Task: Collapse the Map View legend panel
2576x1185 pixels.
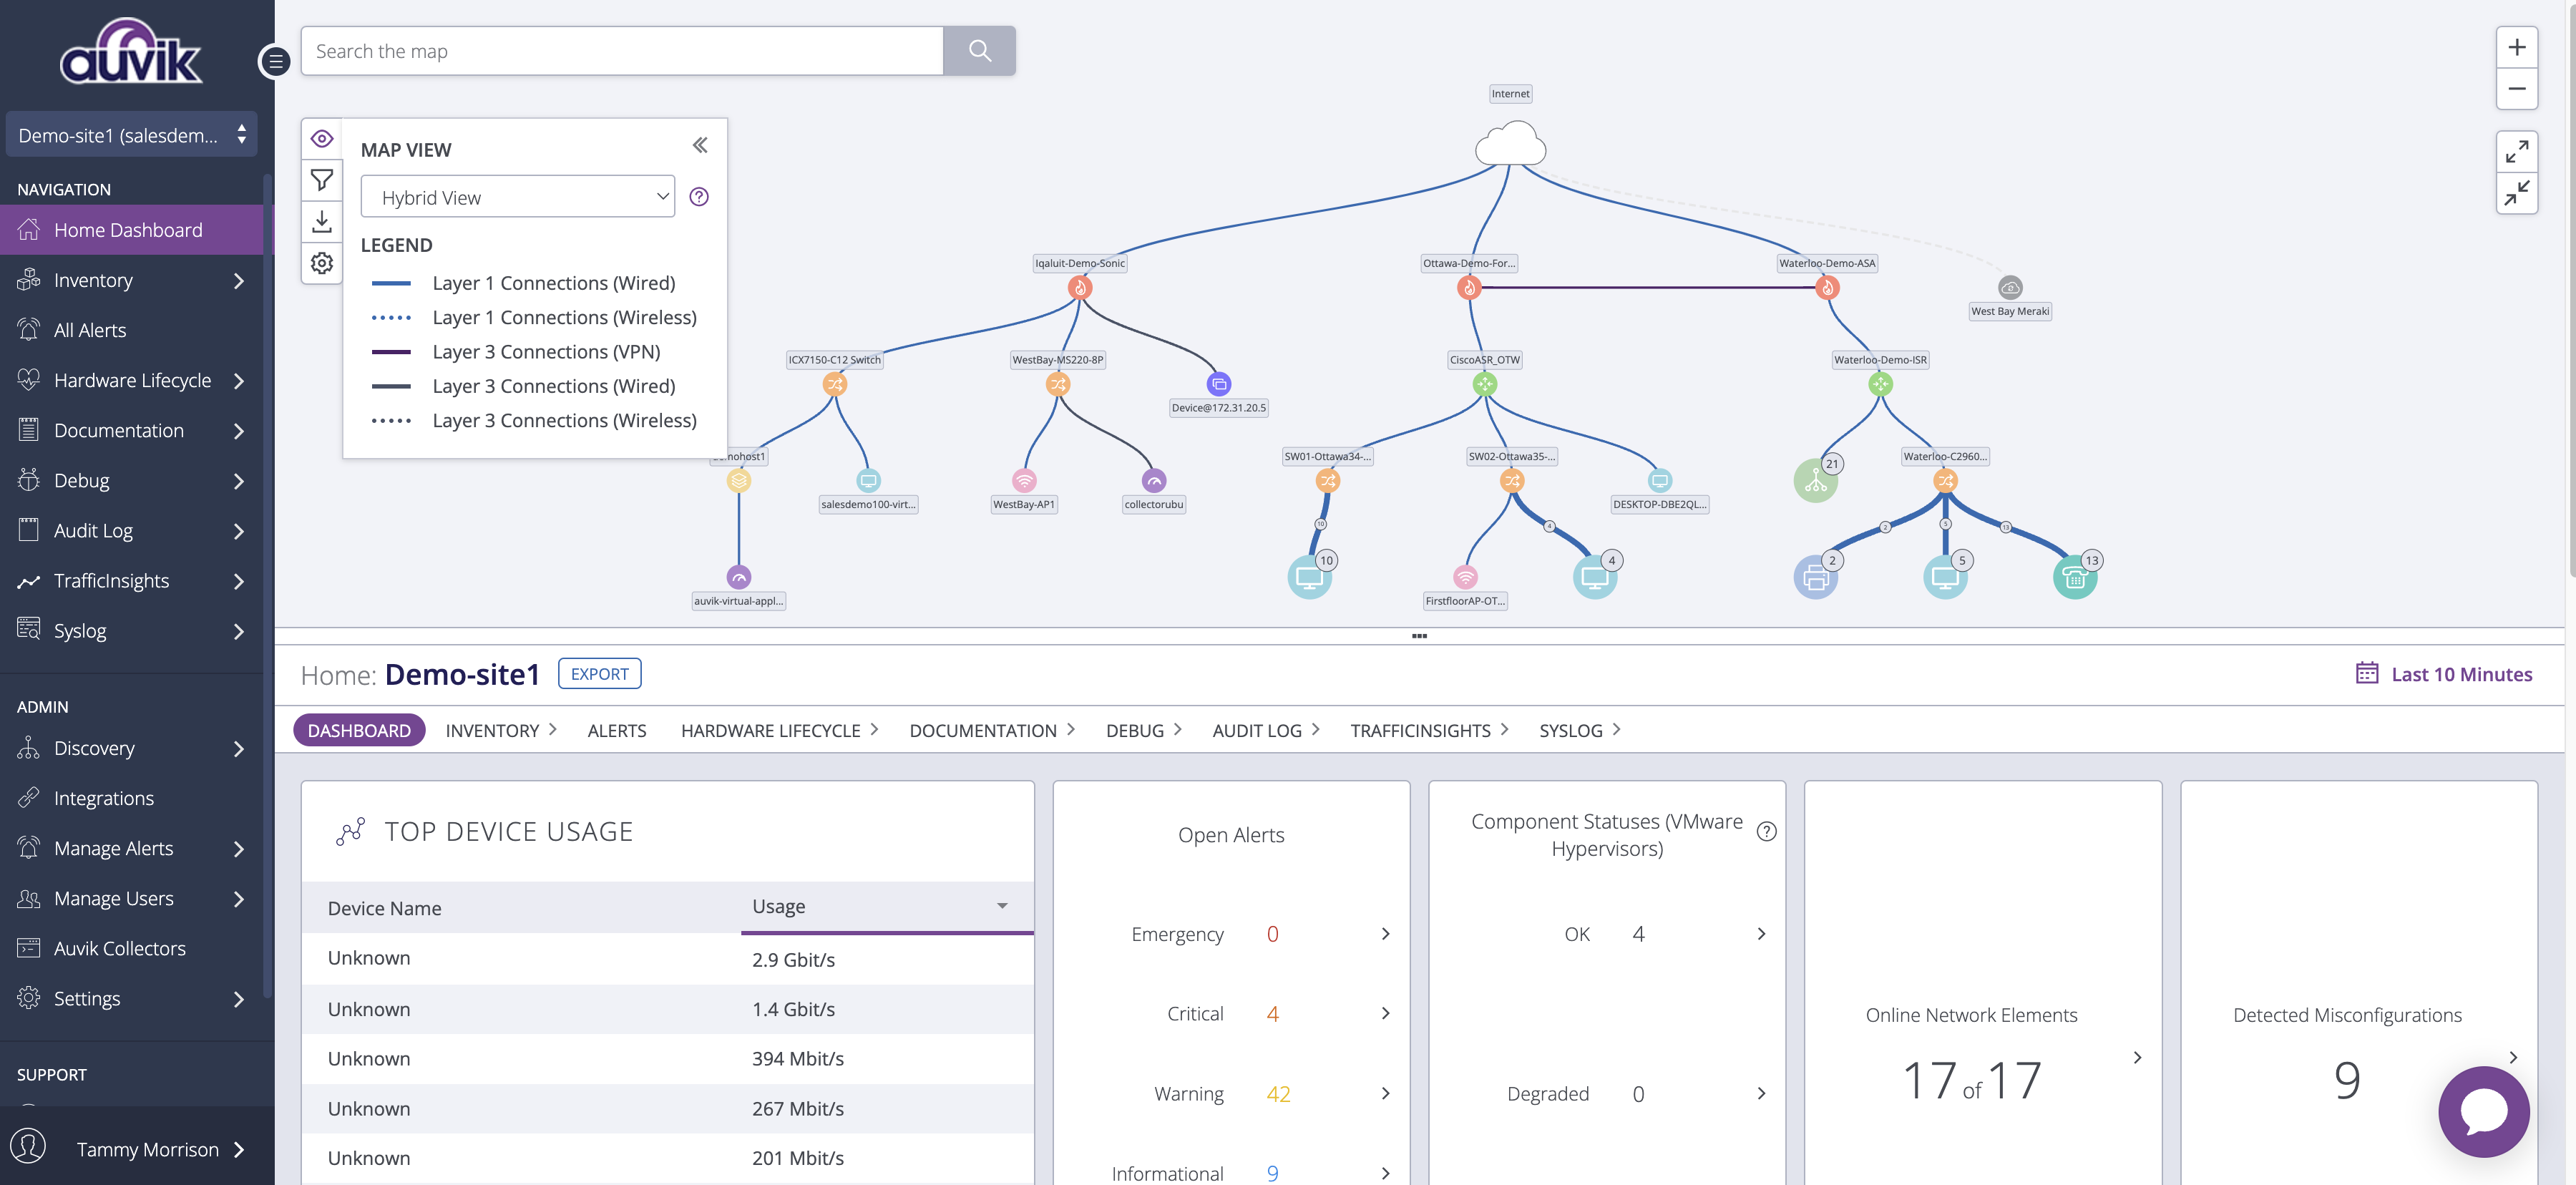Action: pyautogui.click(x=700, y=146)
